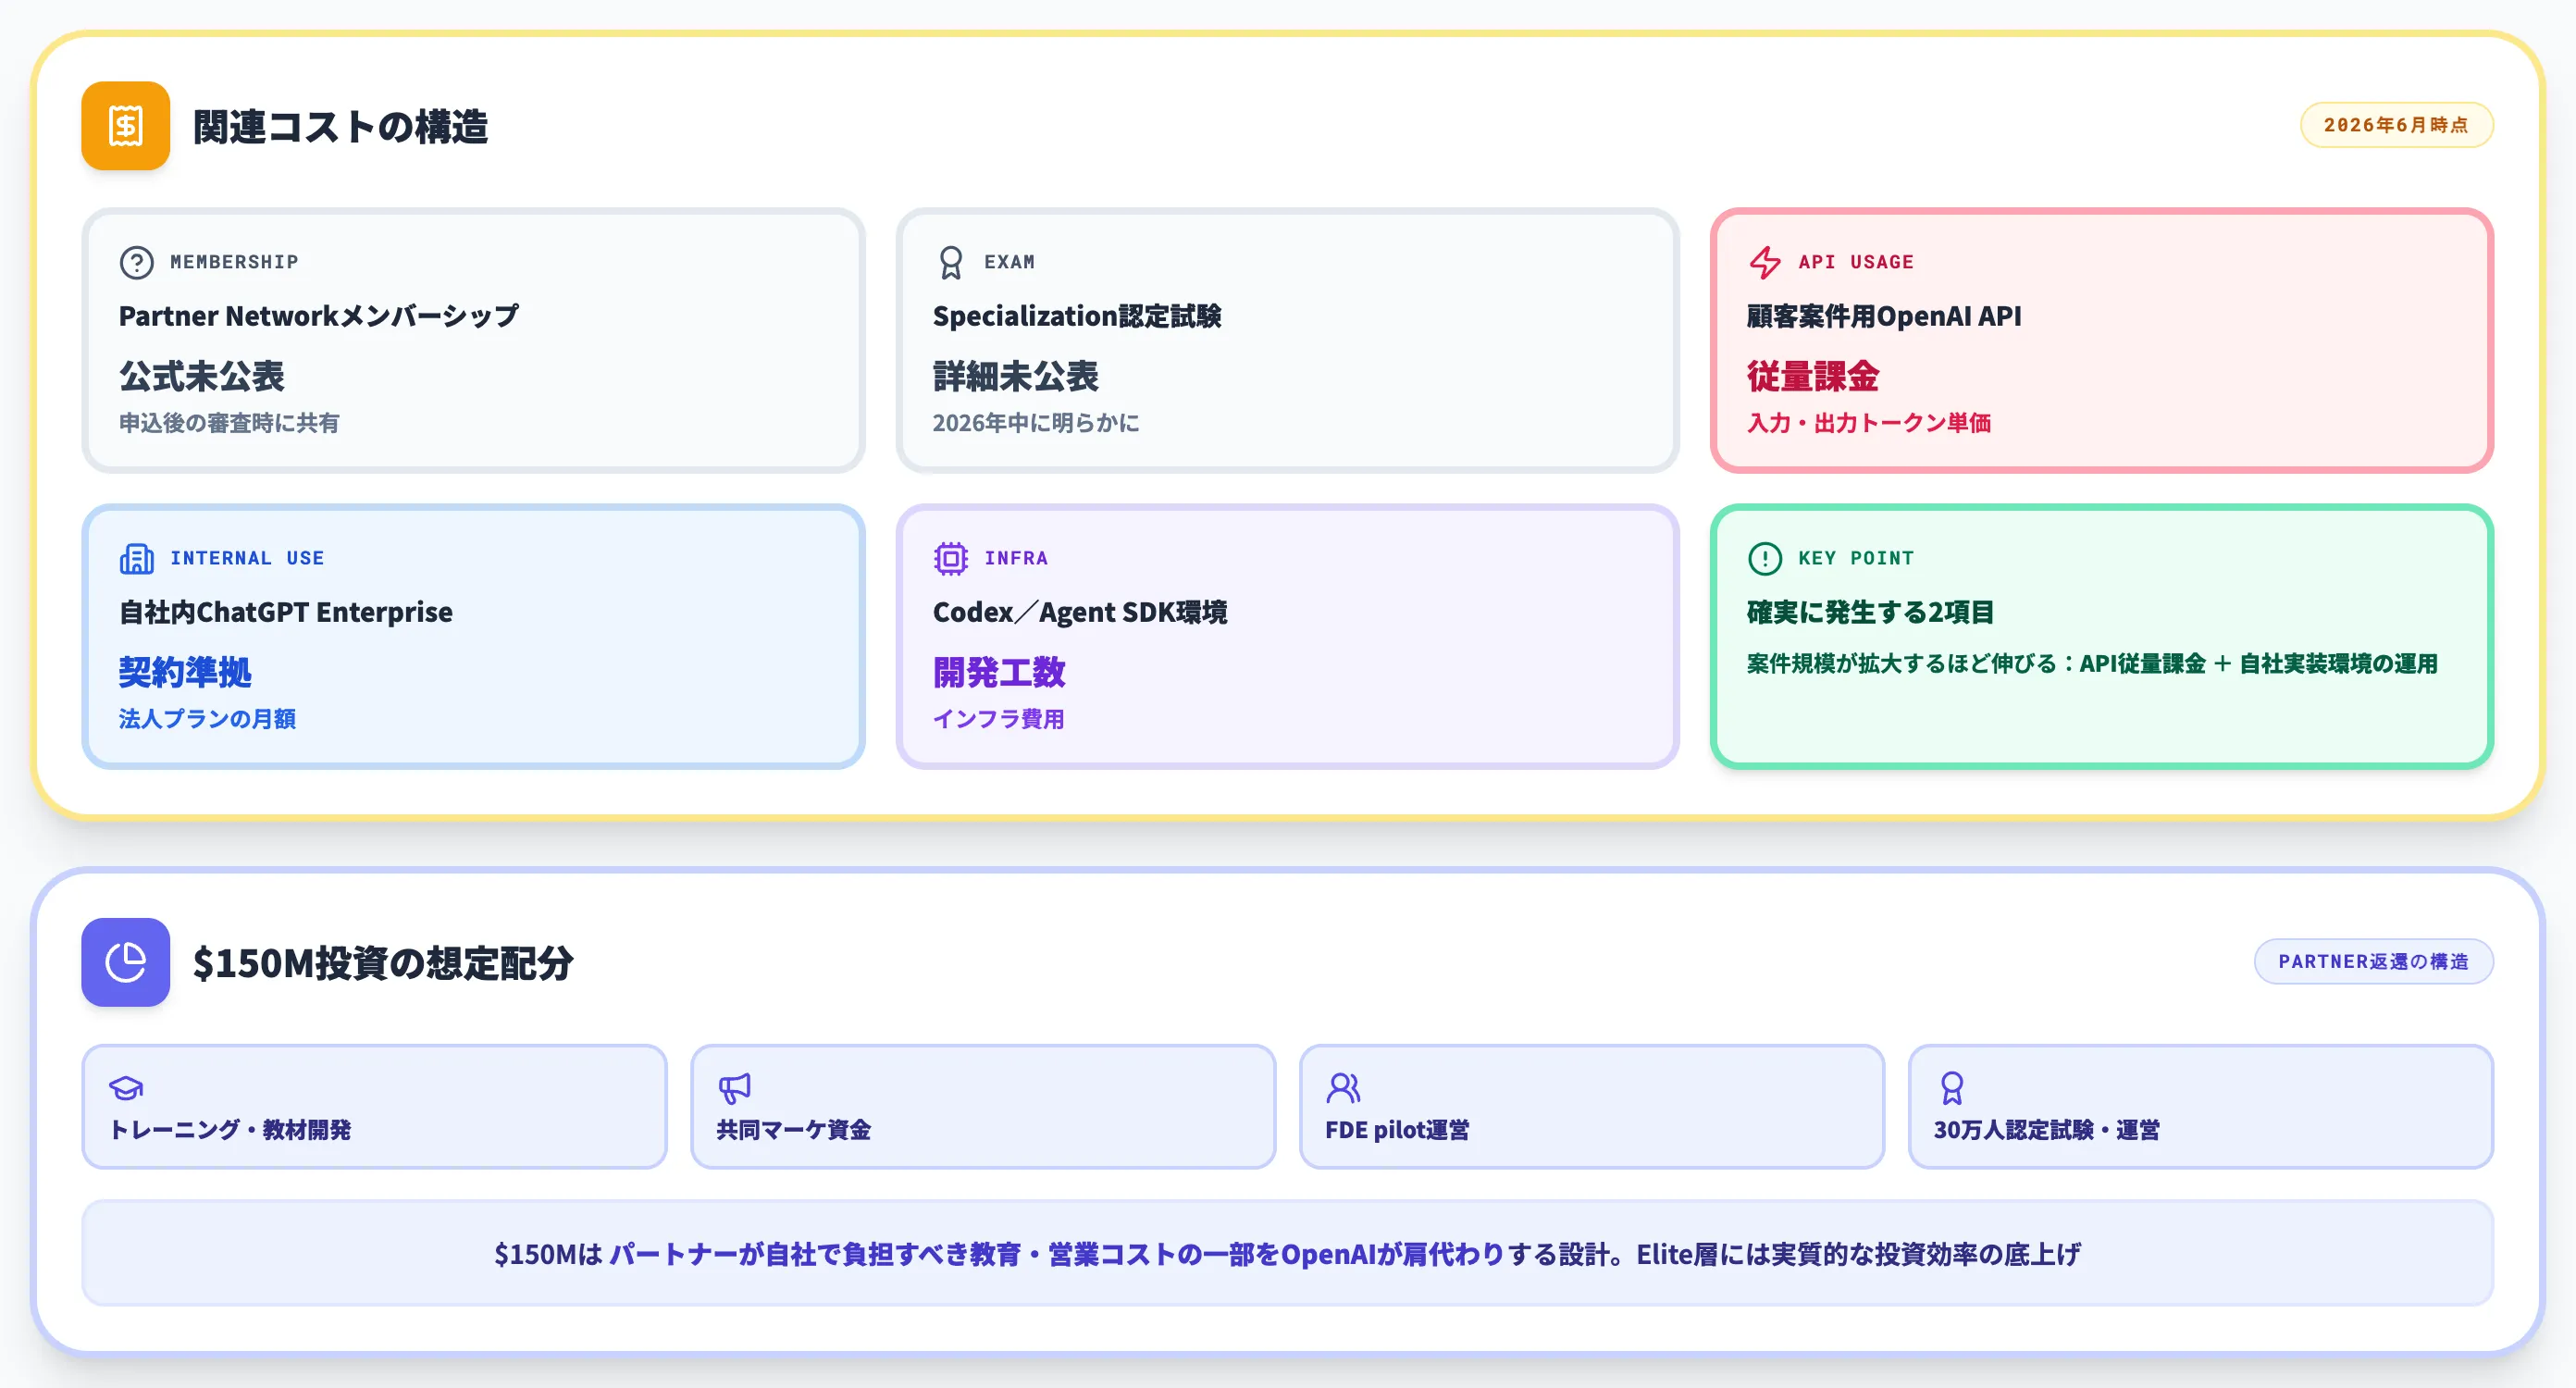Click the KEY POINT category label
The image size is (2576, 1388).
click(1856, 558)
